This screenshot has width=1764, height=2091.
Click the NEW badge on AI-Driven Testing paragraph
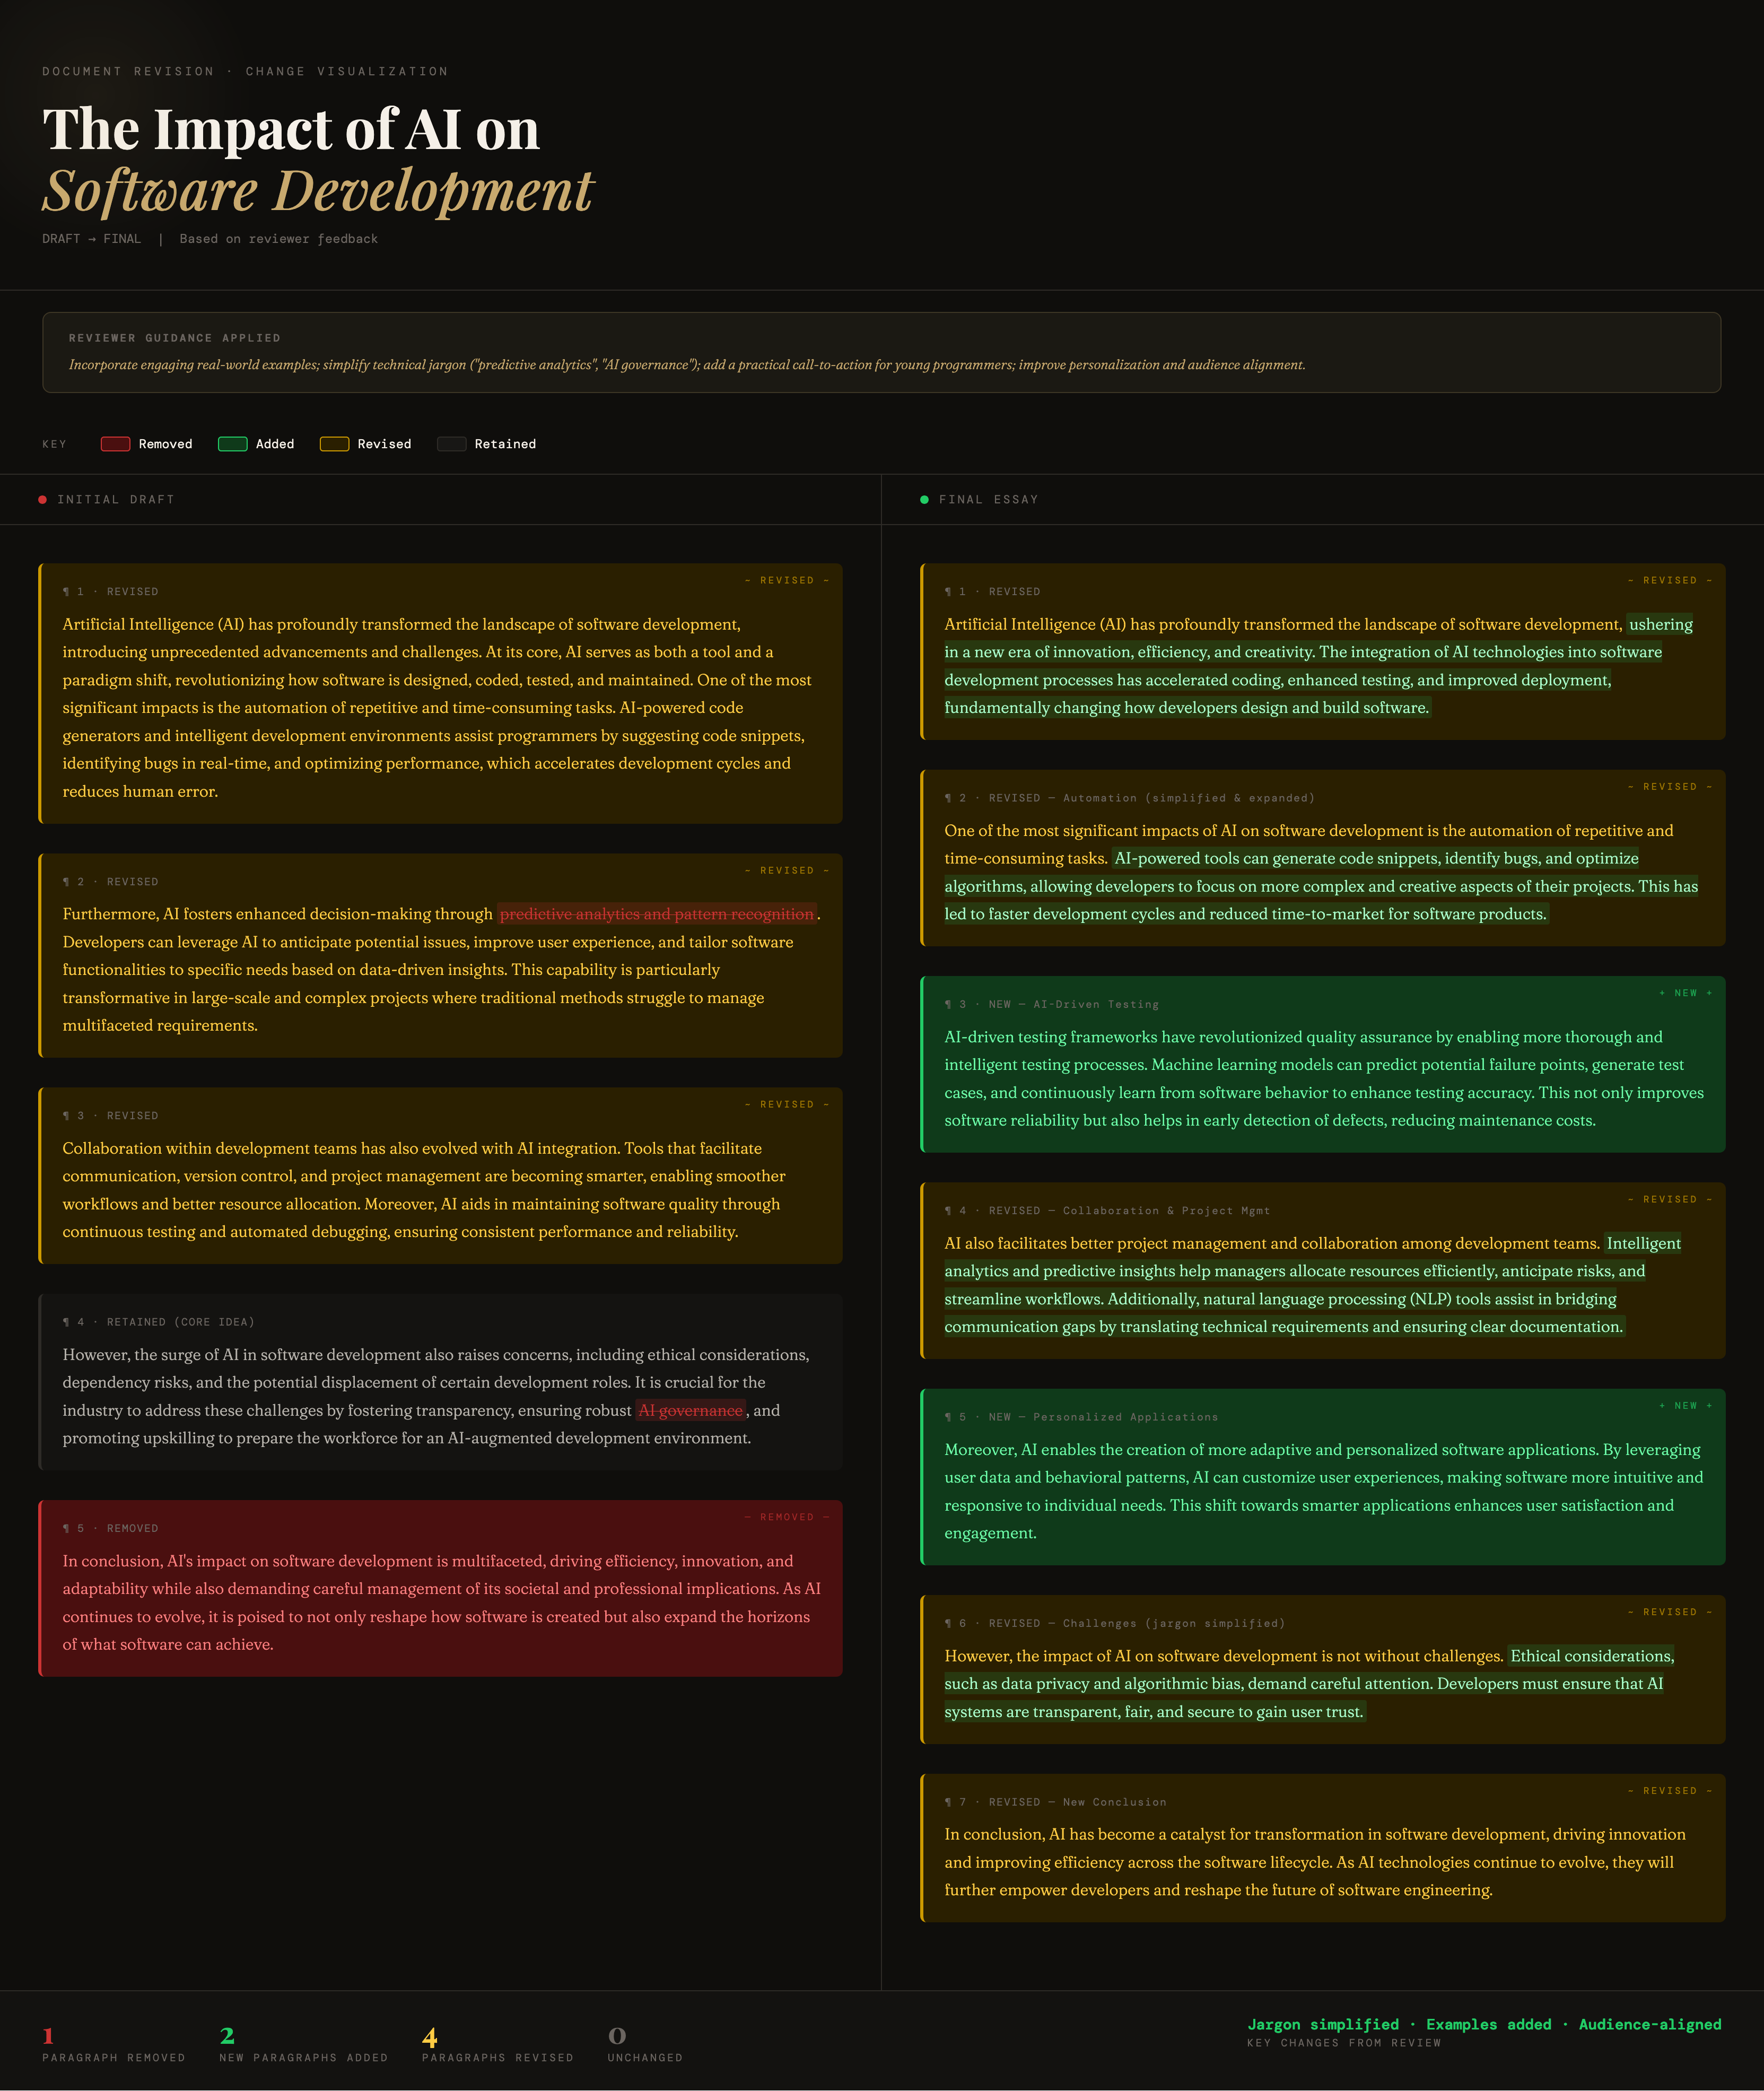click(x=1685, y=993)
